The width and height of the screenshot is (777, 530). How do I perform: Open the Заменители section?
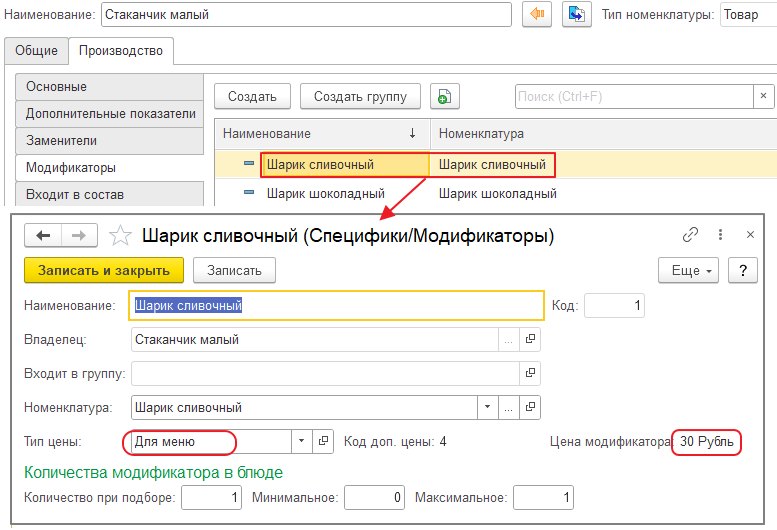(x=110, y=141)
